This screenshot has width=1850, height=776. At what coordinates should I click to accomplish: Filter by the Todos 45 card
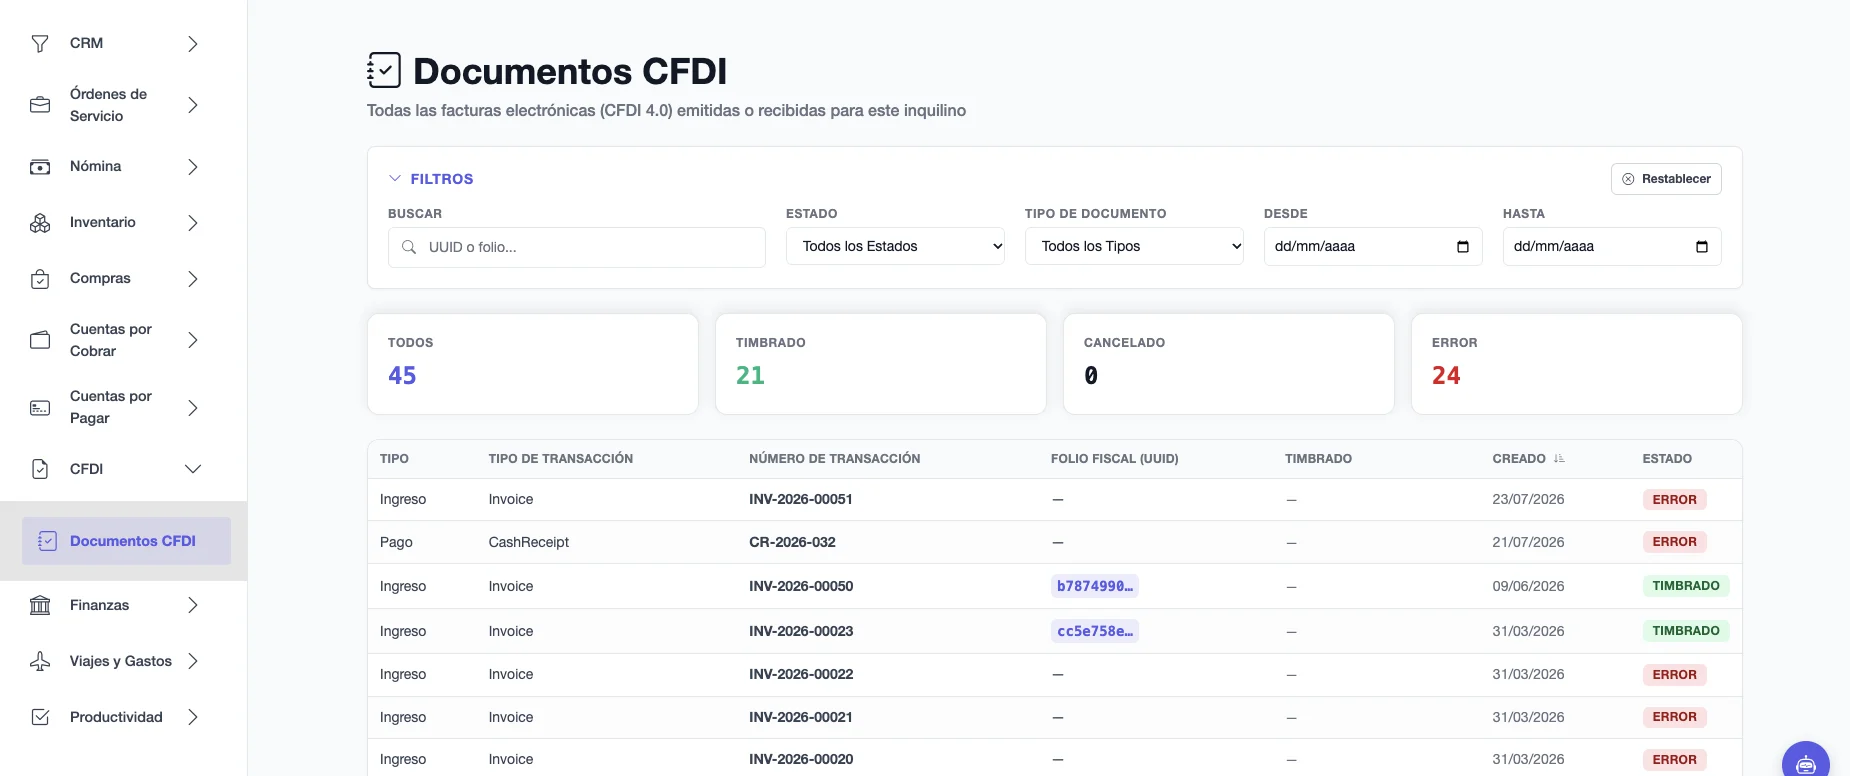click(x=533, y=364)
